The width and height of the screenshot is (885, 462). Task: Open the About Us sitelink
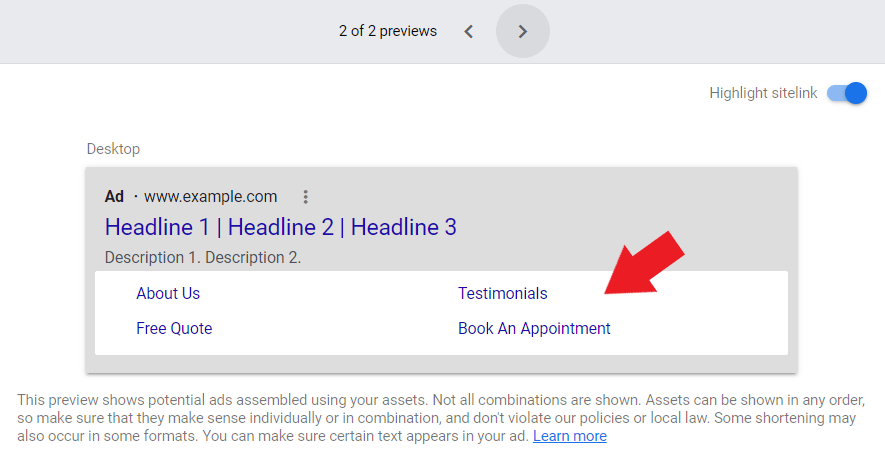coord(168,294)
